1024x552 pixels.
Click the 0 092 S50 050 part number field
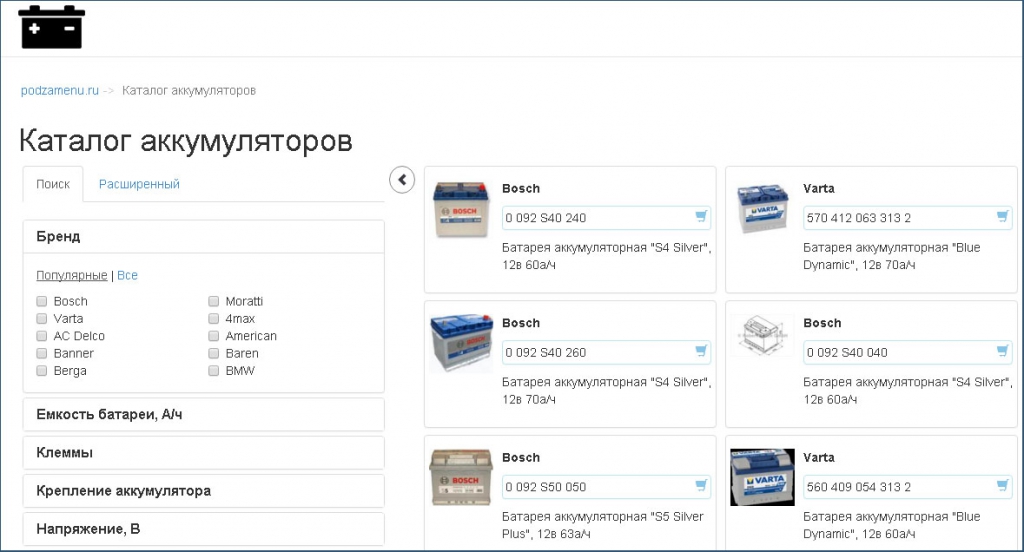click(x=606, y=487)
